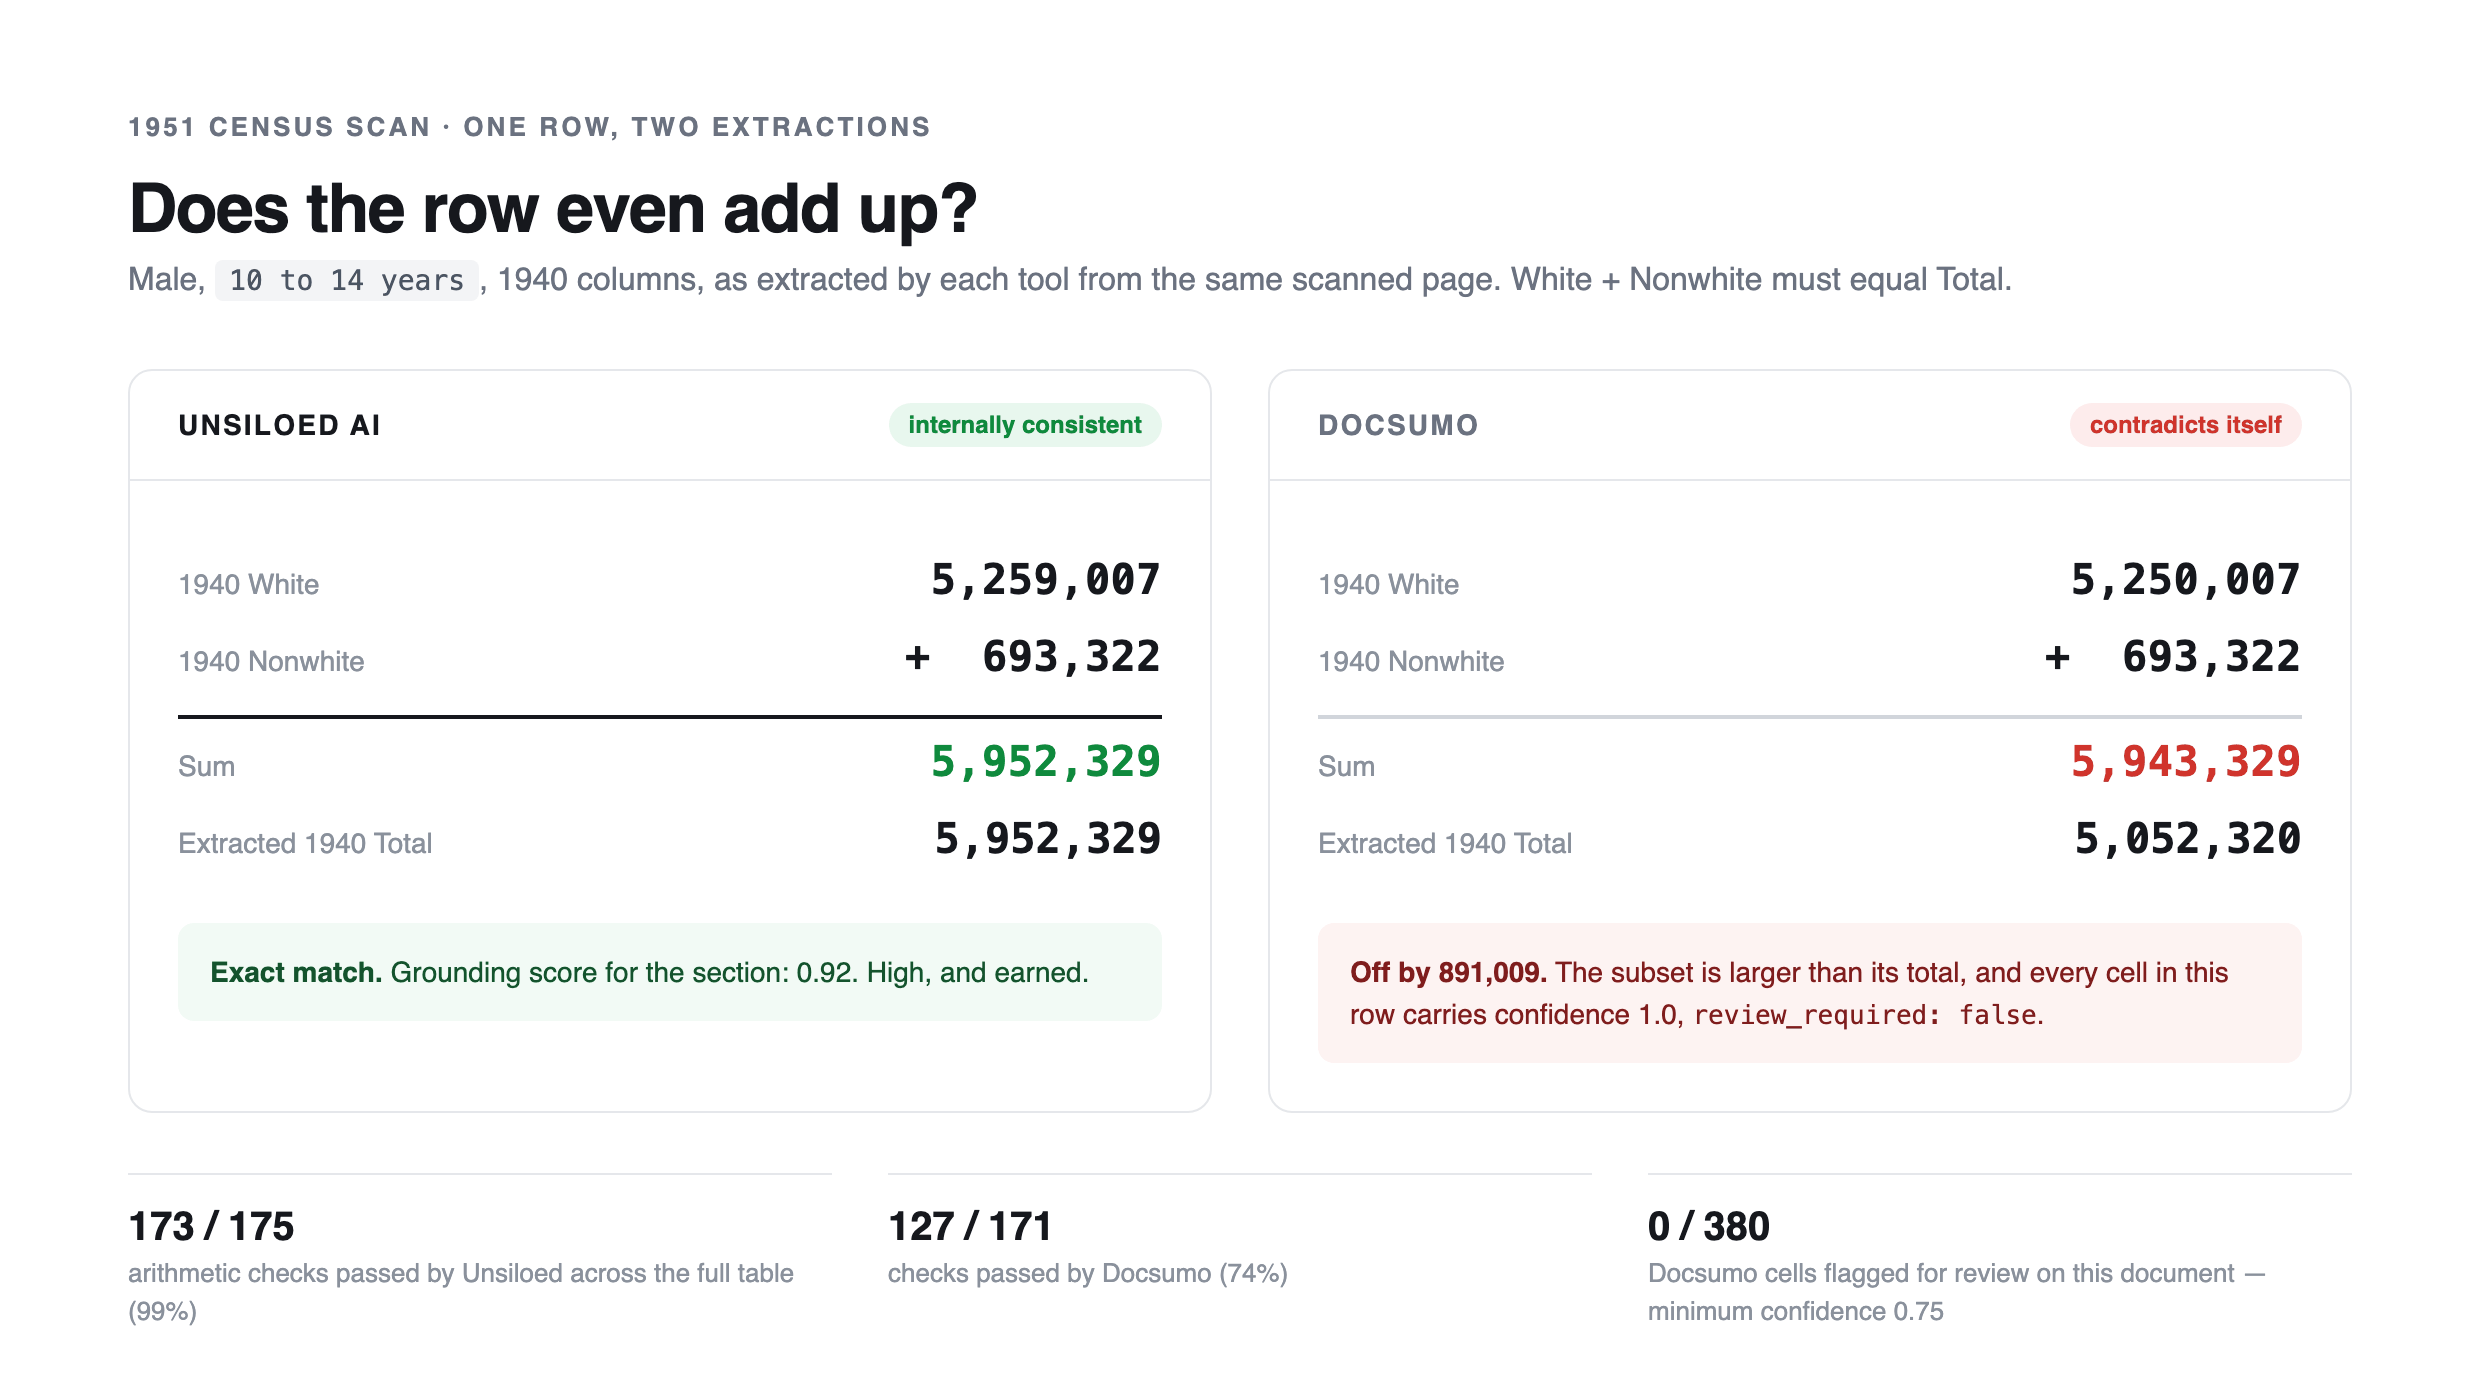Click the 'review_required: false' code text
2480x1382 pixels.
1865,1015
